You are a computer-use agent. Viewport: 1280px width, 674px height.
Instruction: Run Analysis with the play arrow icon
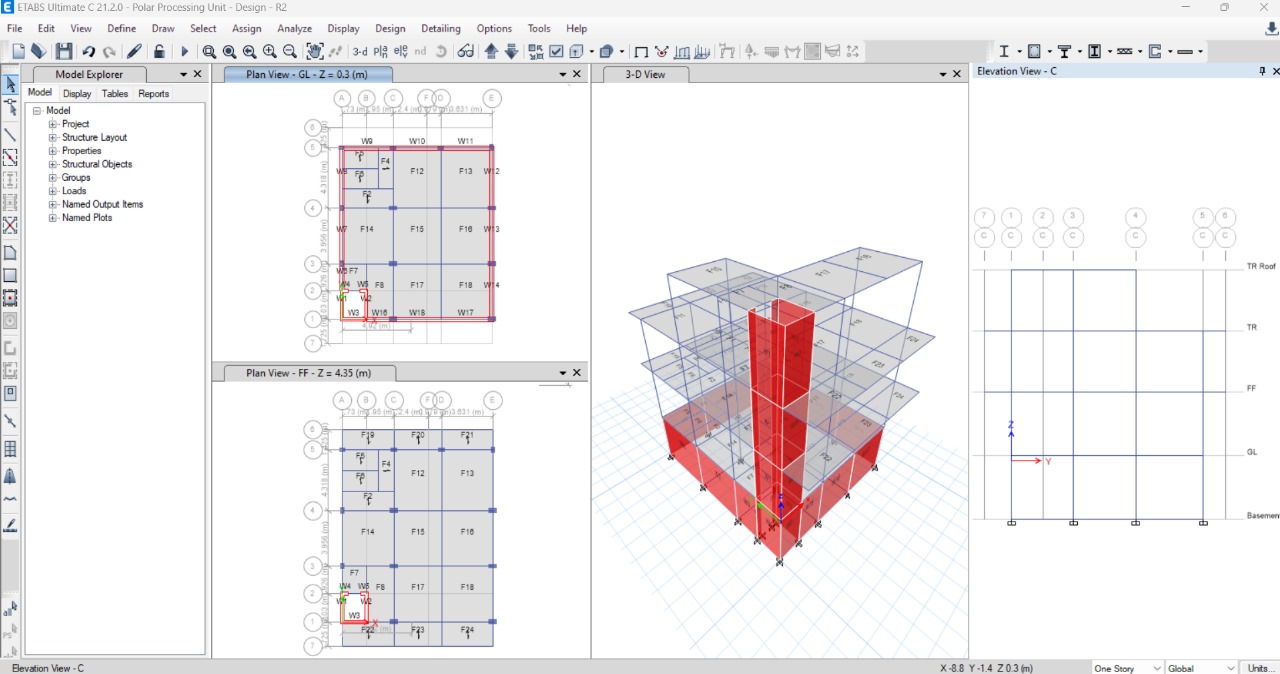pos(185,51)
